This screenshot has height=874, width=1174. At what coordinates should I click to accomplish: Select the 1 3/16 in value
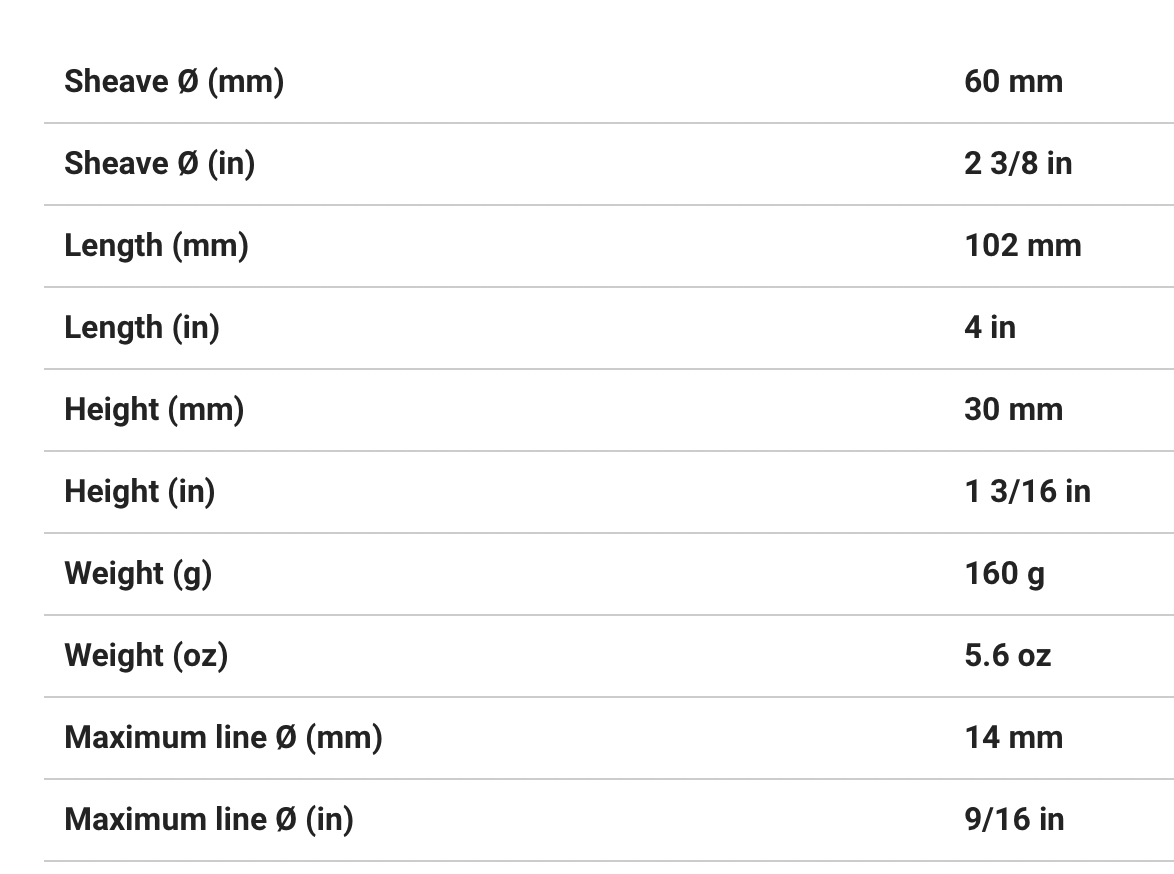pyautogui.click(x=1027, y=492)
